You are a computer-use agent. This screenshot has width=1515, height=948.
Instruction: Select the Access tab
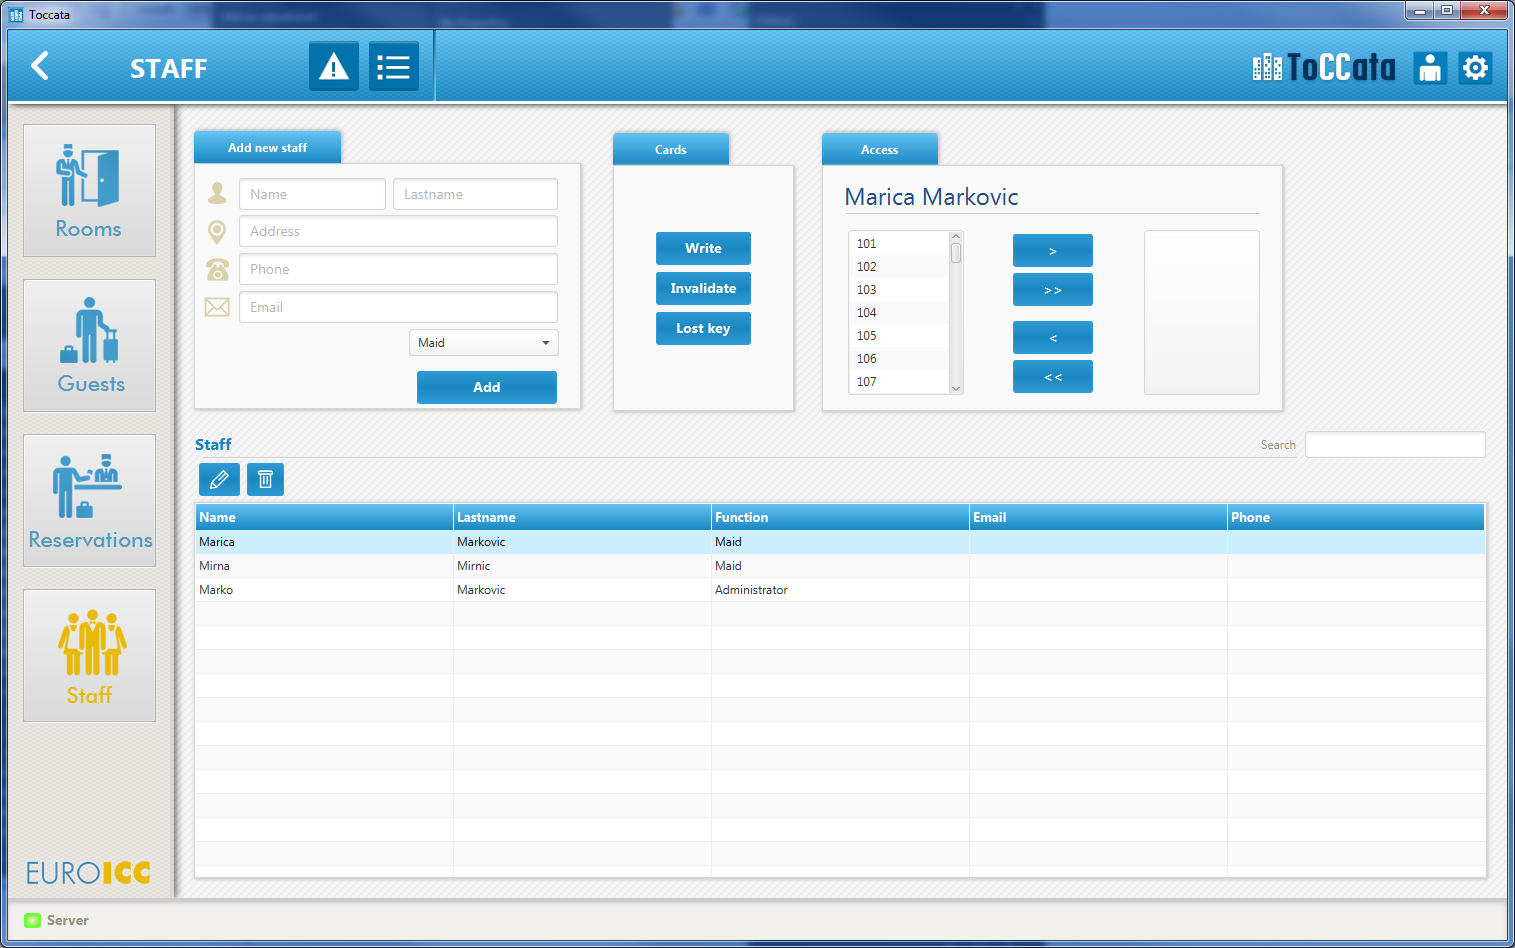(879, 149)
